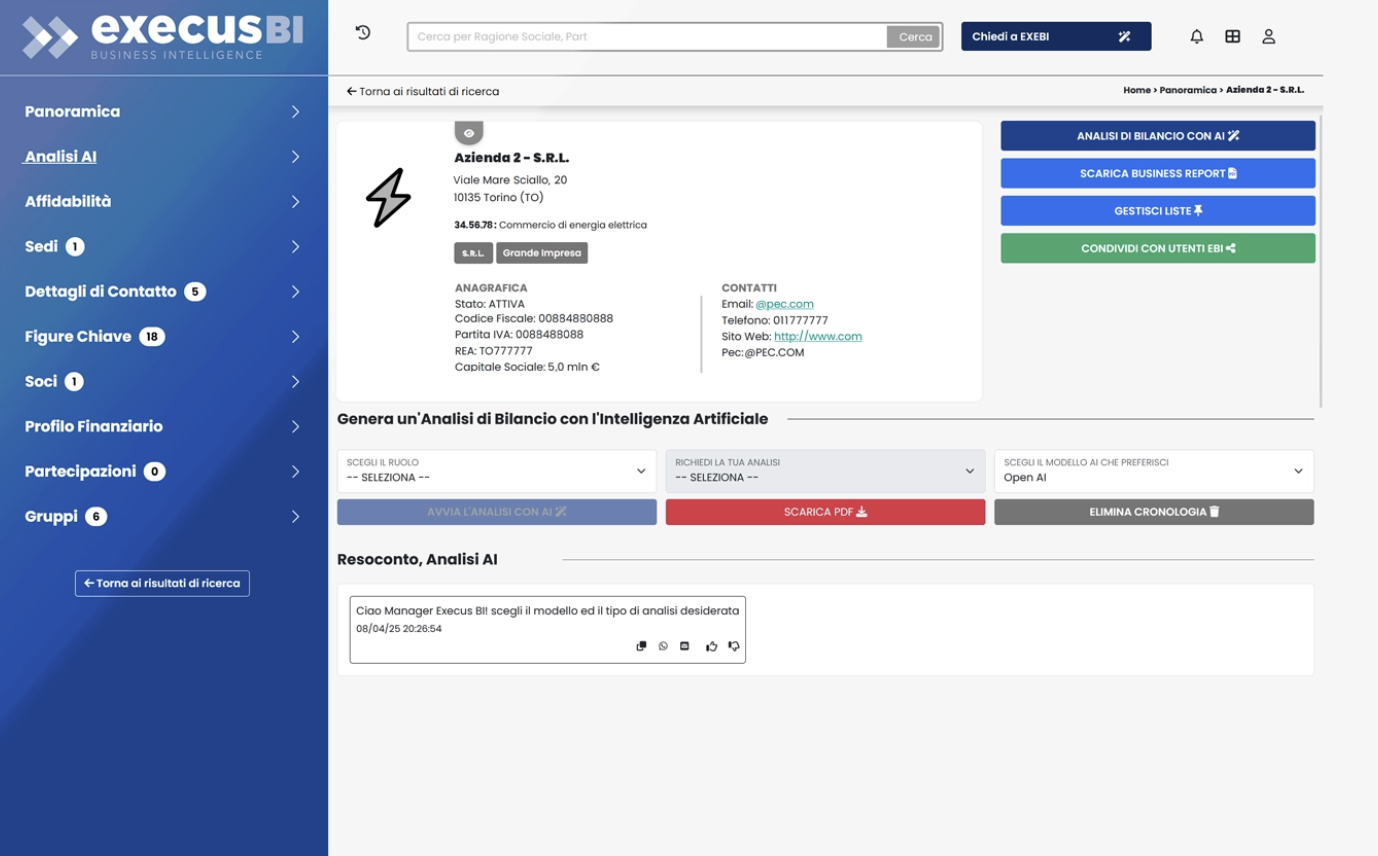Open search history via clock icon
This screenshot has width=1378, height=856.
click(x=362, y=33)
